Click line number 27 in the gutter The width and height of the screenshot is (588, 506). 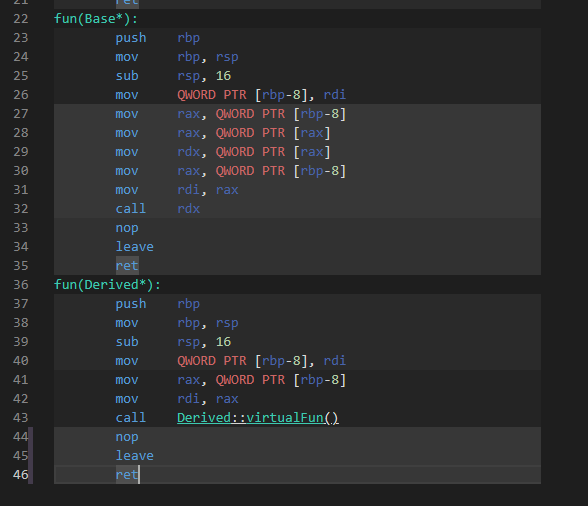coord(21,114)
